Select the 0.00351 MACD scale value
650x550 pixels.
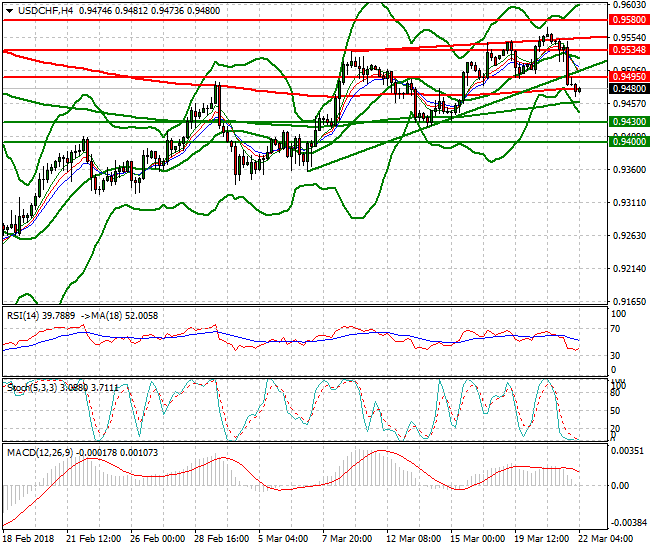(x=627, y=451)
